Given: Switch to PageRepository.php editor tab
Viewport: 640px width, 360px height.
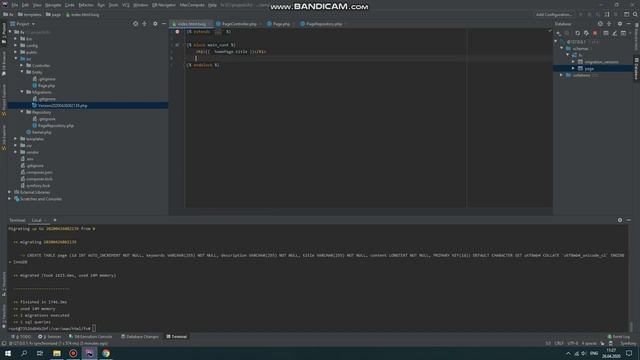Looking at the screenshot, I should pyautogui.click(x=324, y=24).
